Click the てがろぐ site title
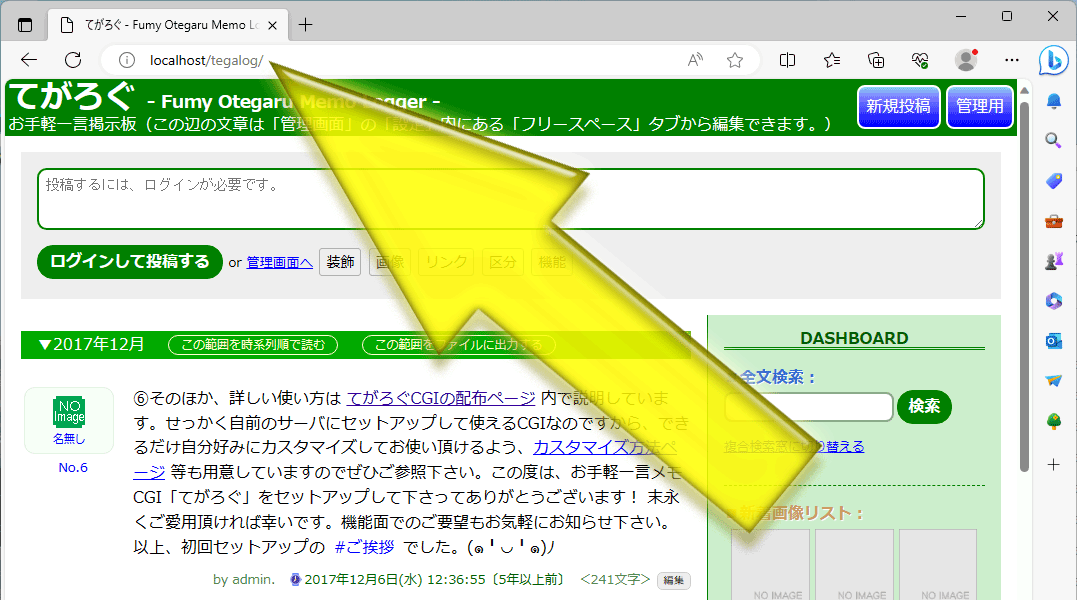This screenshot has width=1077, height=600. click(72, 96)
